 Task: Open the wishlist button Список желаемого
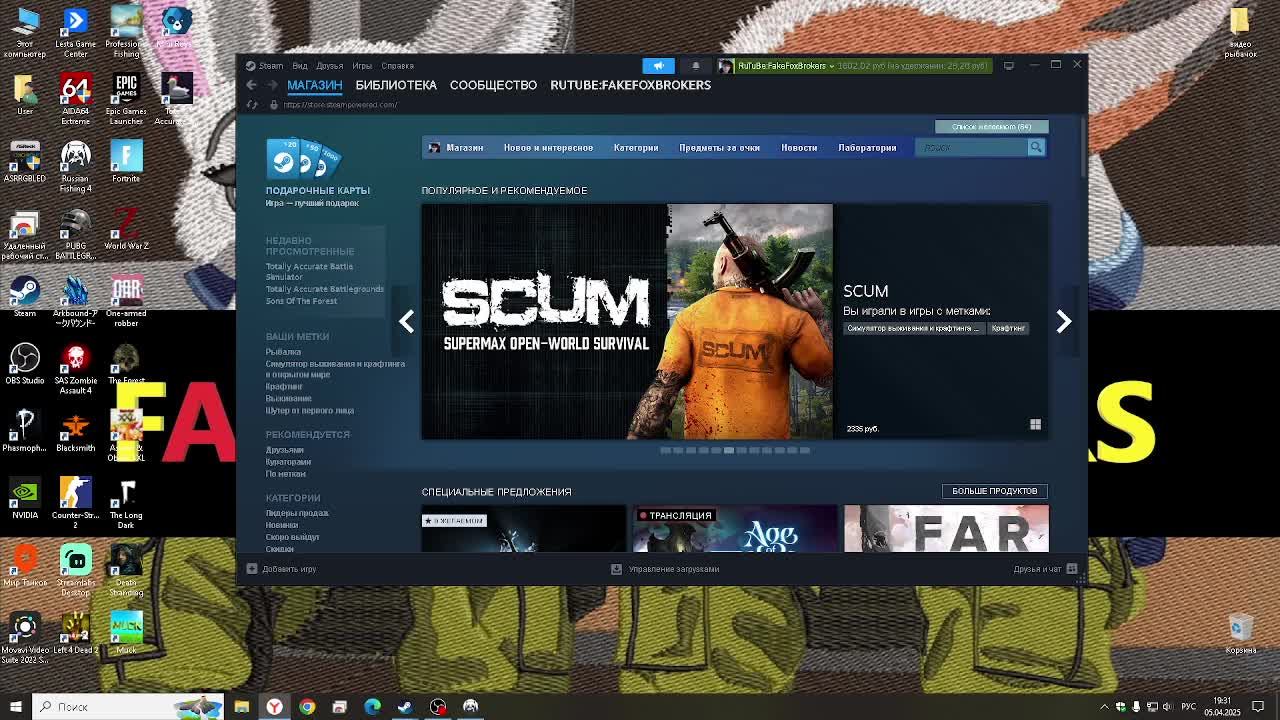pyautogui.click(x=991, y=127)
